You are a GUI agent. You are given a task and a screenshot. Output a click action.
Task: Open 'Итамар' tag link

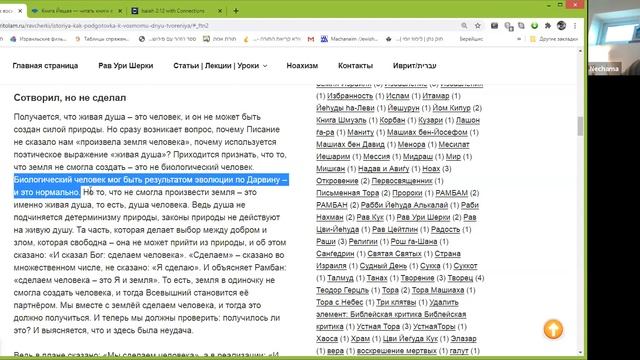pos(436,96)
